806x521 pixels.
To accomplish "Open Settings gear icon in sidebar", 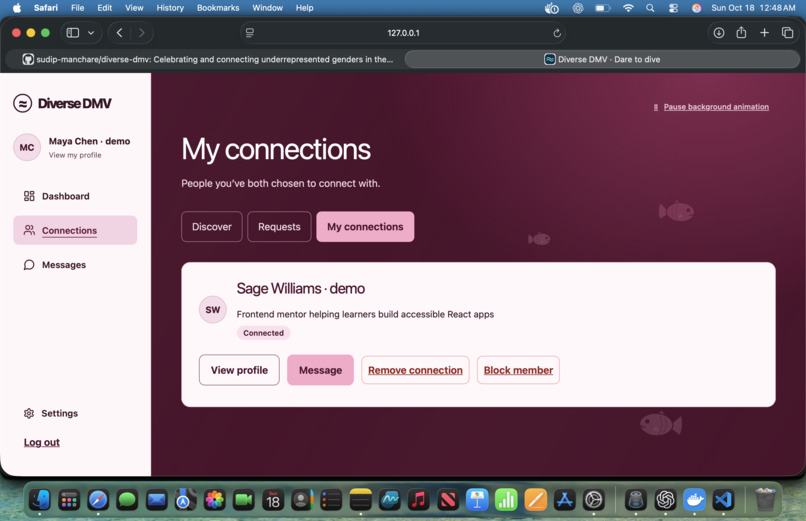I will coord(29,413).
